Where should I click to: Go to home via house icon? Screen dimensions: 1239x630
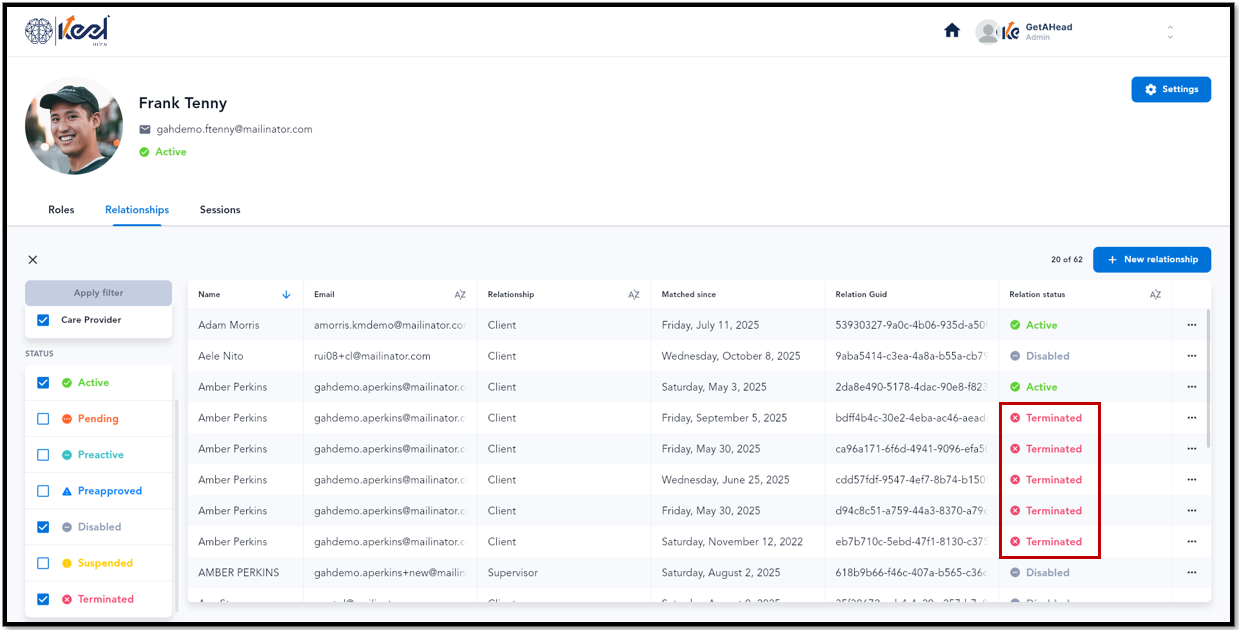[952, 31]
